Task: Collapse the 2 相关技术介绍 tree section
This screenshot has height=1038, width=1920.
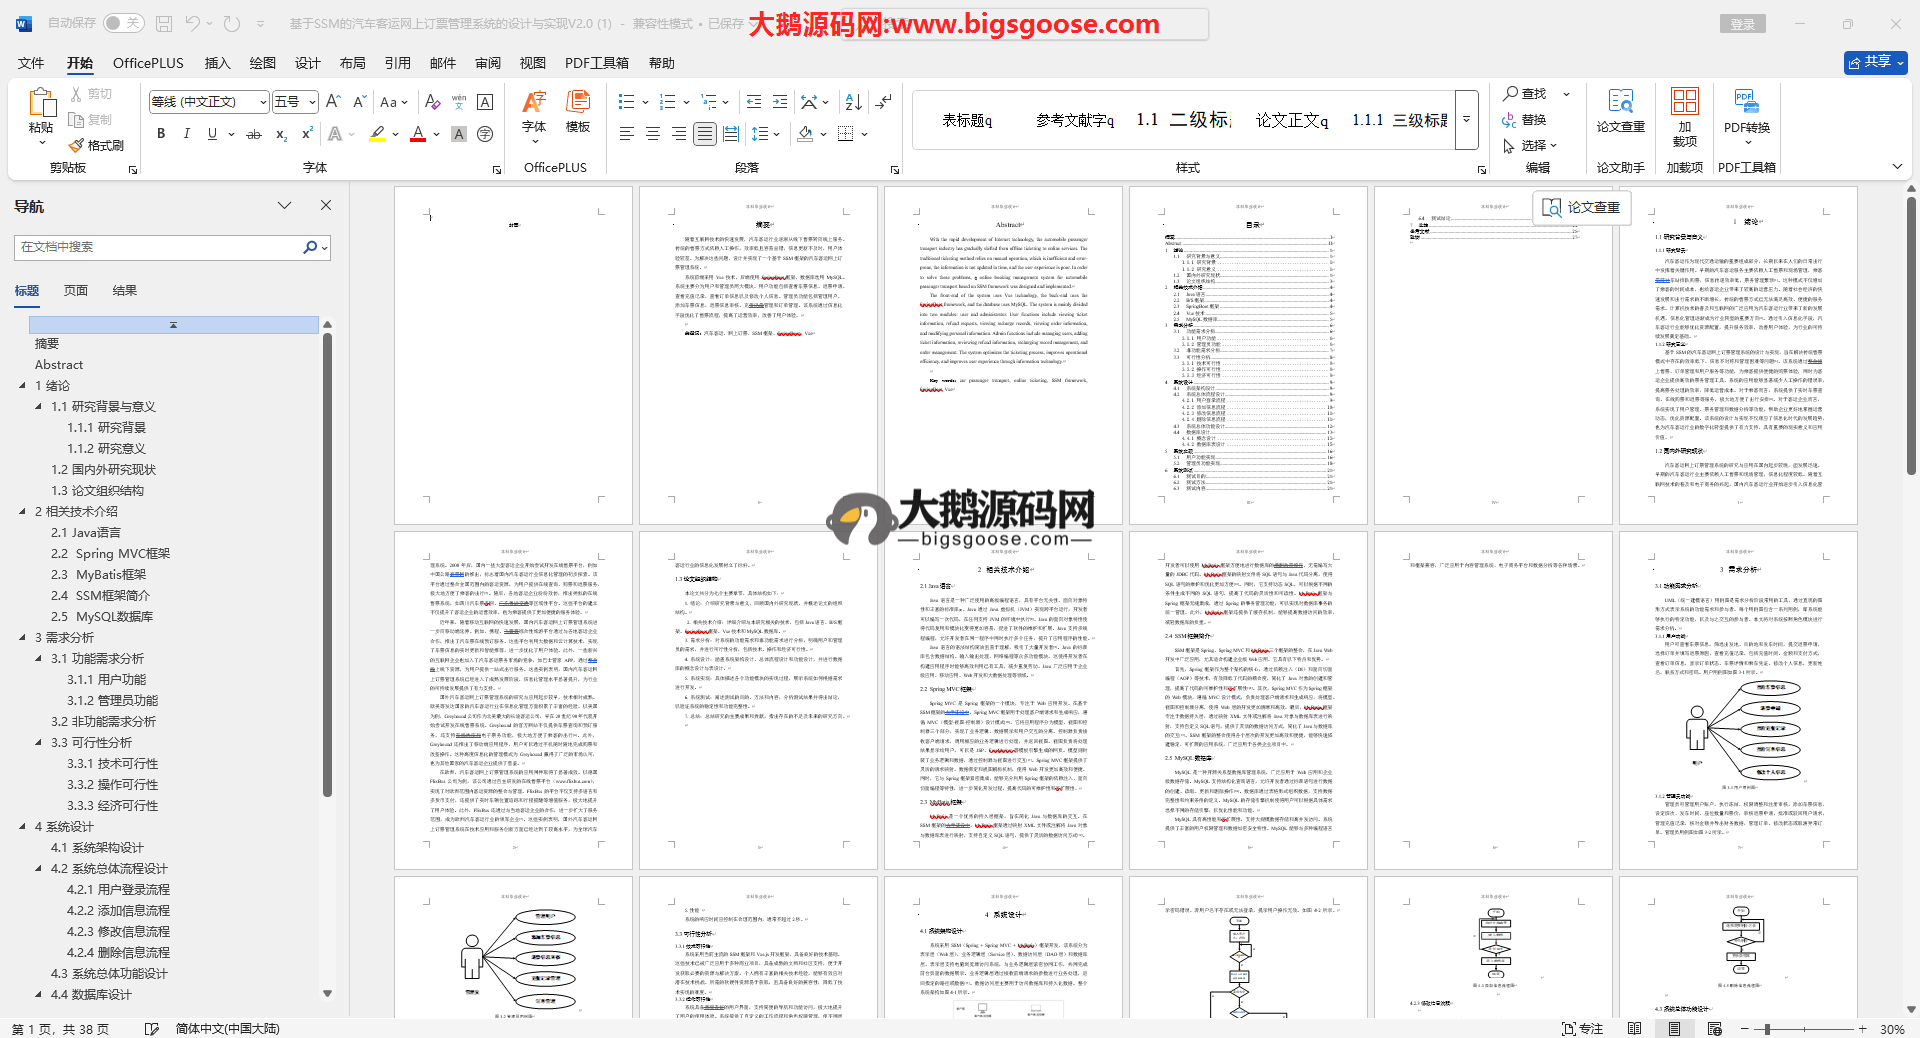Action: (x=23, y=511)
